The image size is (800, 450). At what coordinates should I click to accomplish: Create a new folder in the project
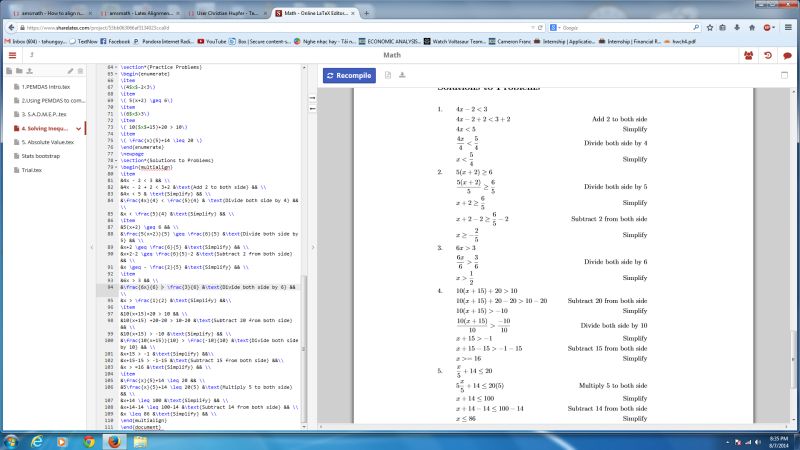pyautogui.click(x=19, y=71)
